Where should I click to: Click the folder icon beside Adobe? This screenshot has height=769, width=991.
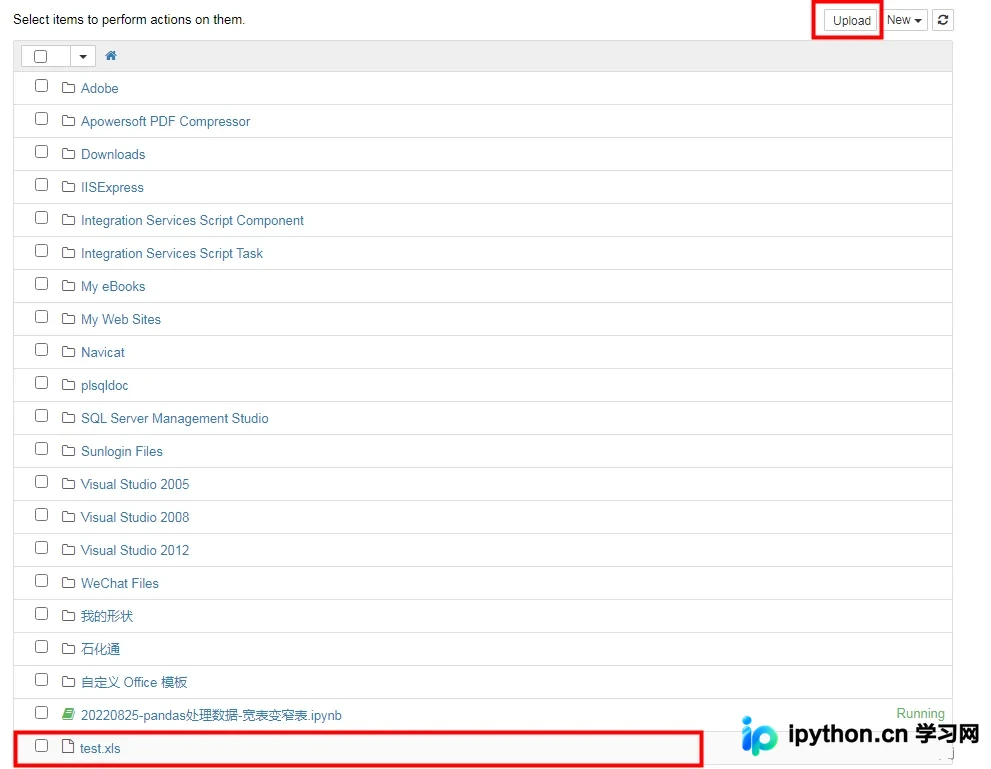pyautogui.click(x=68, y=88)
